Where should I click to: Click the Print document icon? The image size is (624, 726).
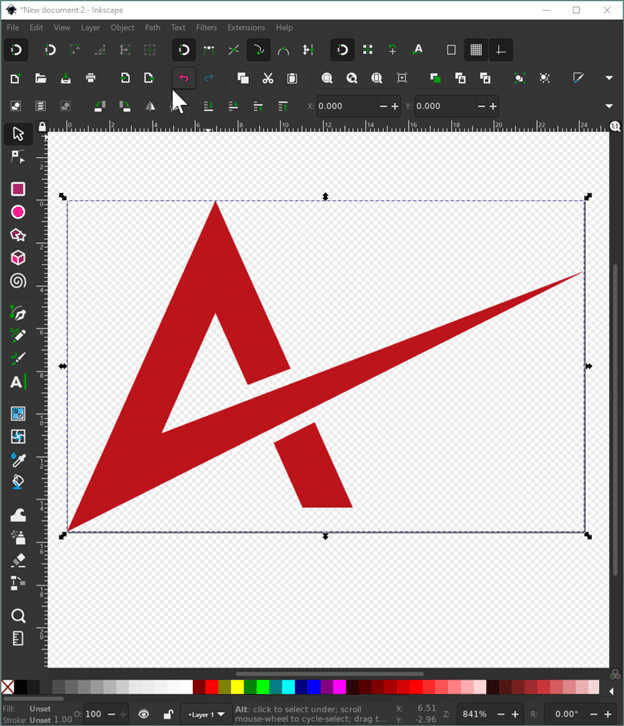91,78
